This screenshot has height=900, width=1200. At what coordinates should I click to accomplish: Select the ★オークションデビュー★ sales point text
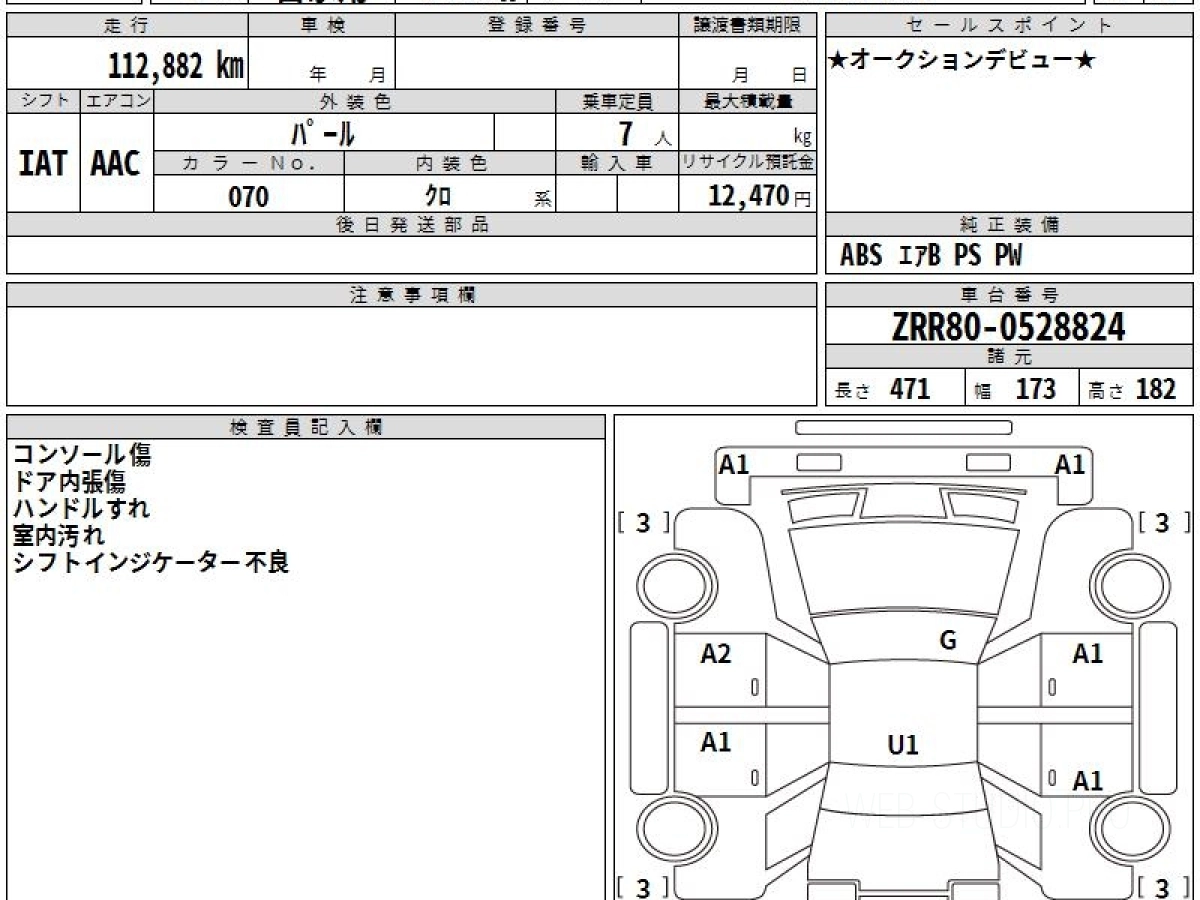[x=963, y=61]
